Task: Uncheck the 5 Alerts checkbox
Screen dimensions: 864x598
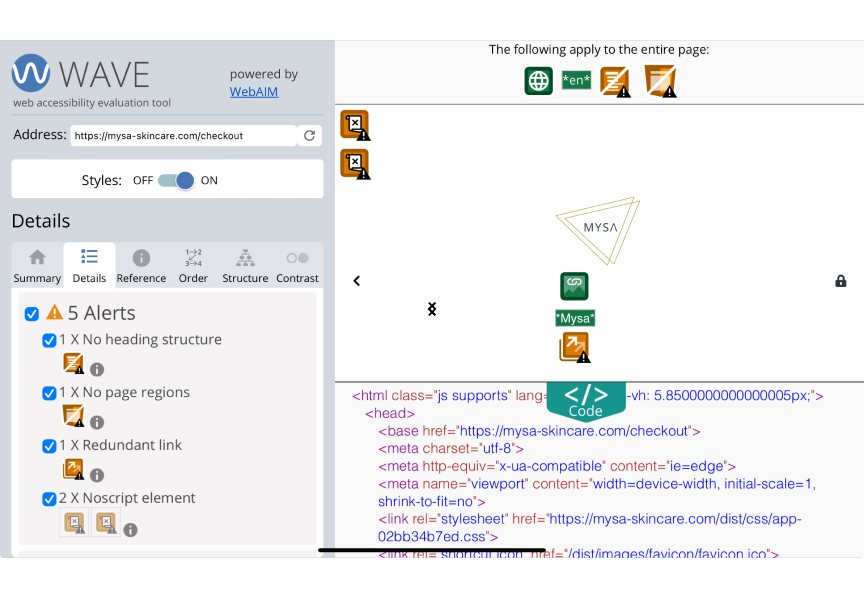Action: coord(32,314)
